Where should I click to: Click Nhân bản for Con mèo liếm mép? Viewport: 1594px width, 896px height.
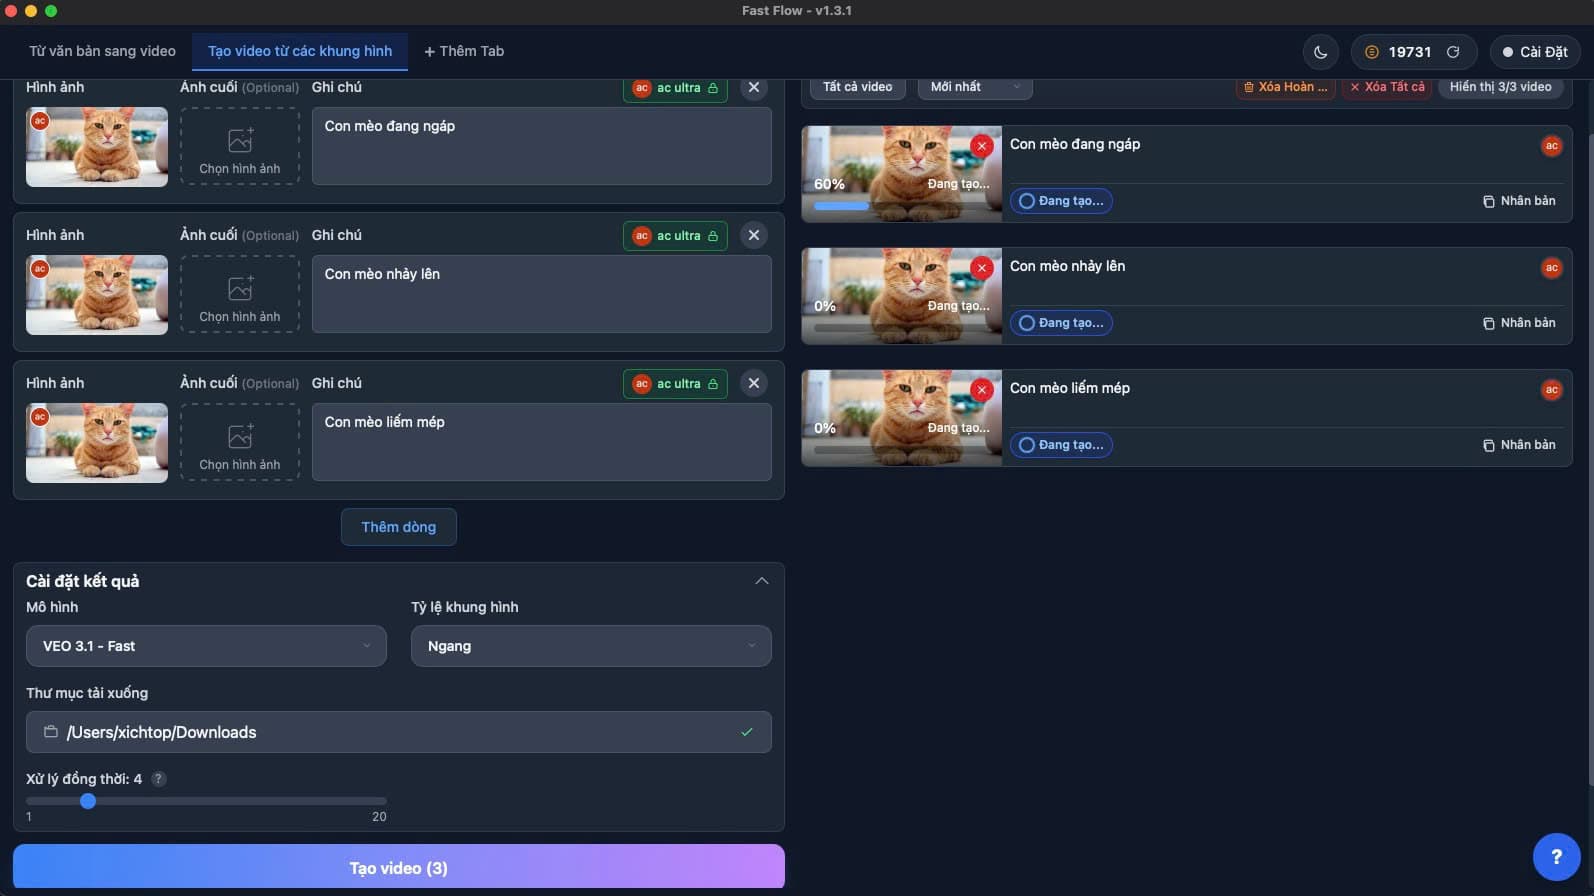1519,445
